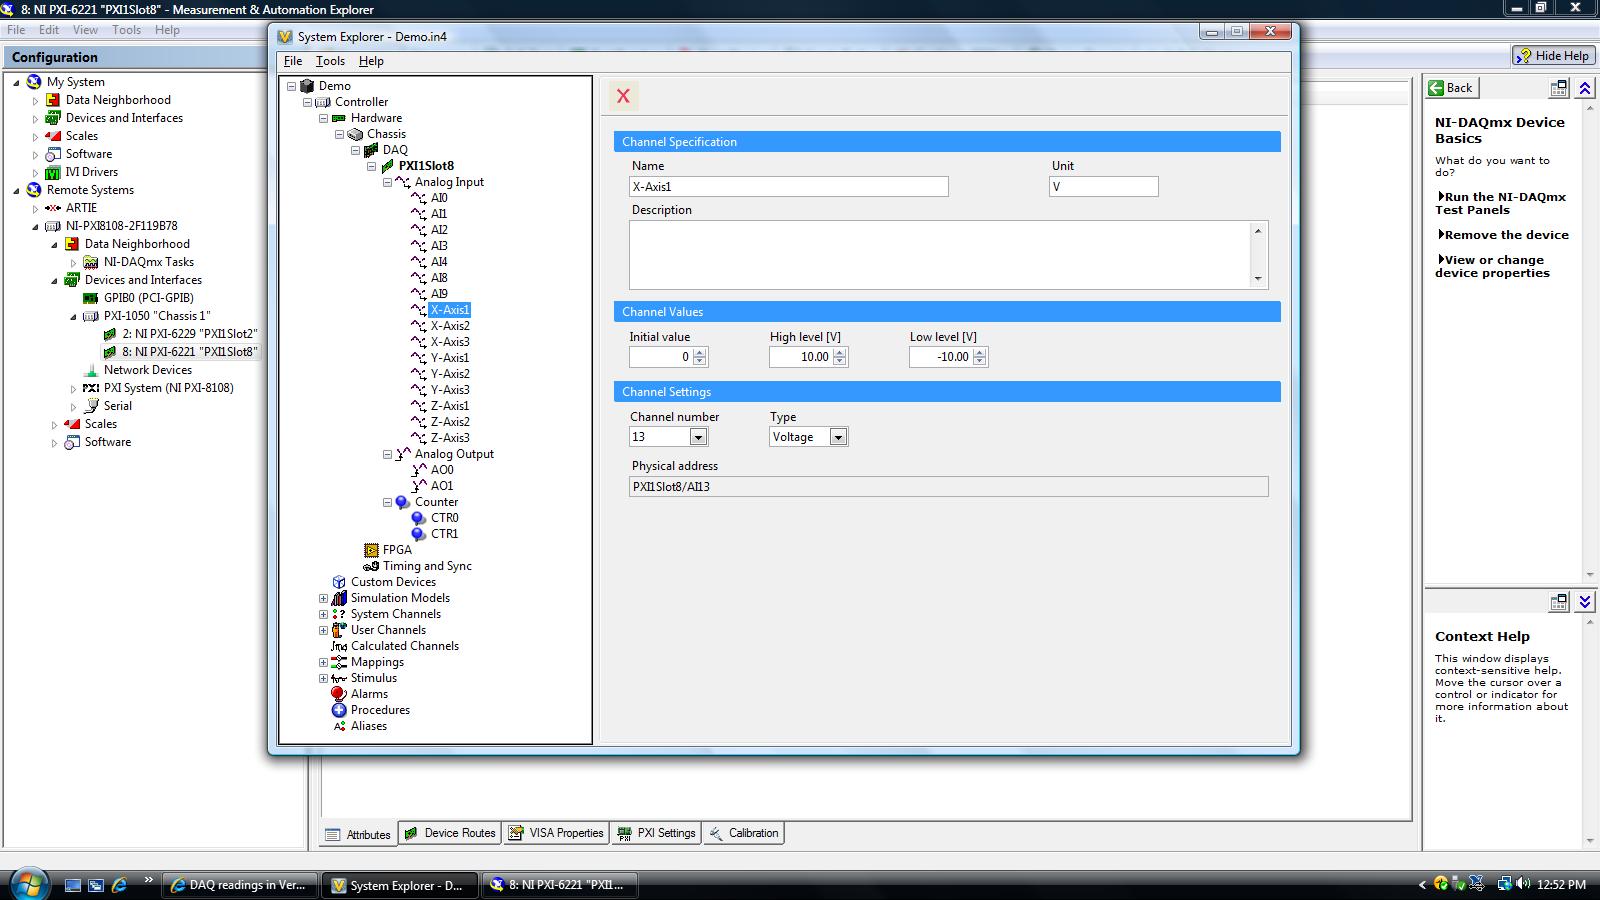Image resolution: width=1600 pixels, height=900 pixels.
Task: Click the Calculated Channels icon
Action: 339,646
